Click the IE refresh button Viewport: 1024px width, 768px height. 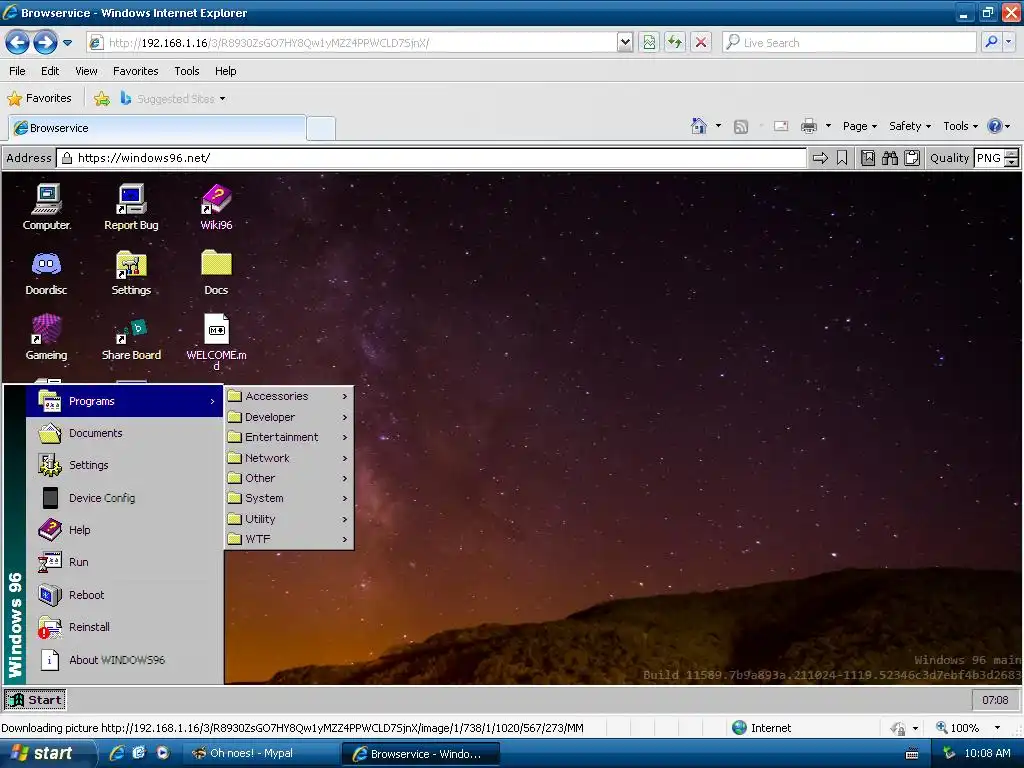tap(675, 43)
